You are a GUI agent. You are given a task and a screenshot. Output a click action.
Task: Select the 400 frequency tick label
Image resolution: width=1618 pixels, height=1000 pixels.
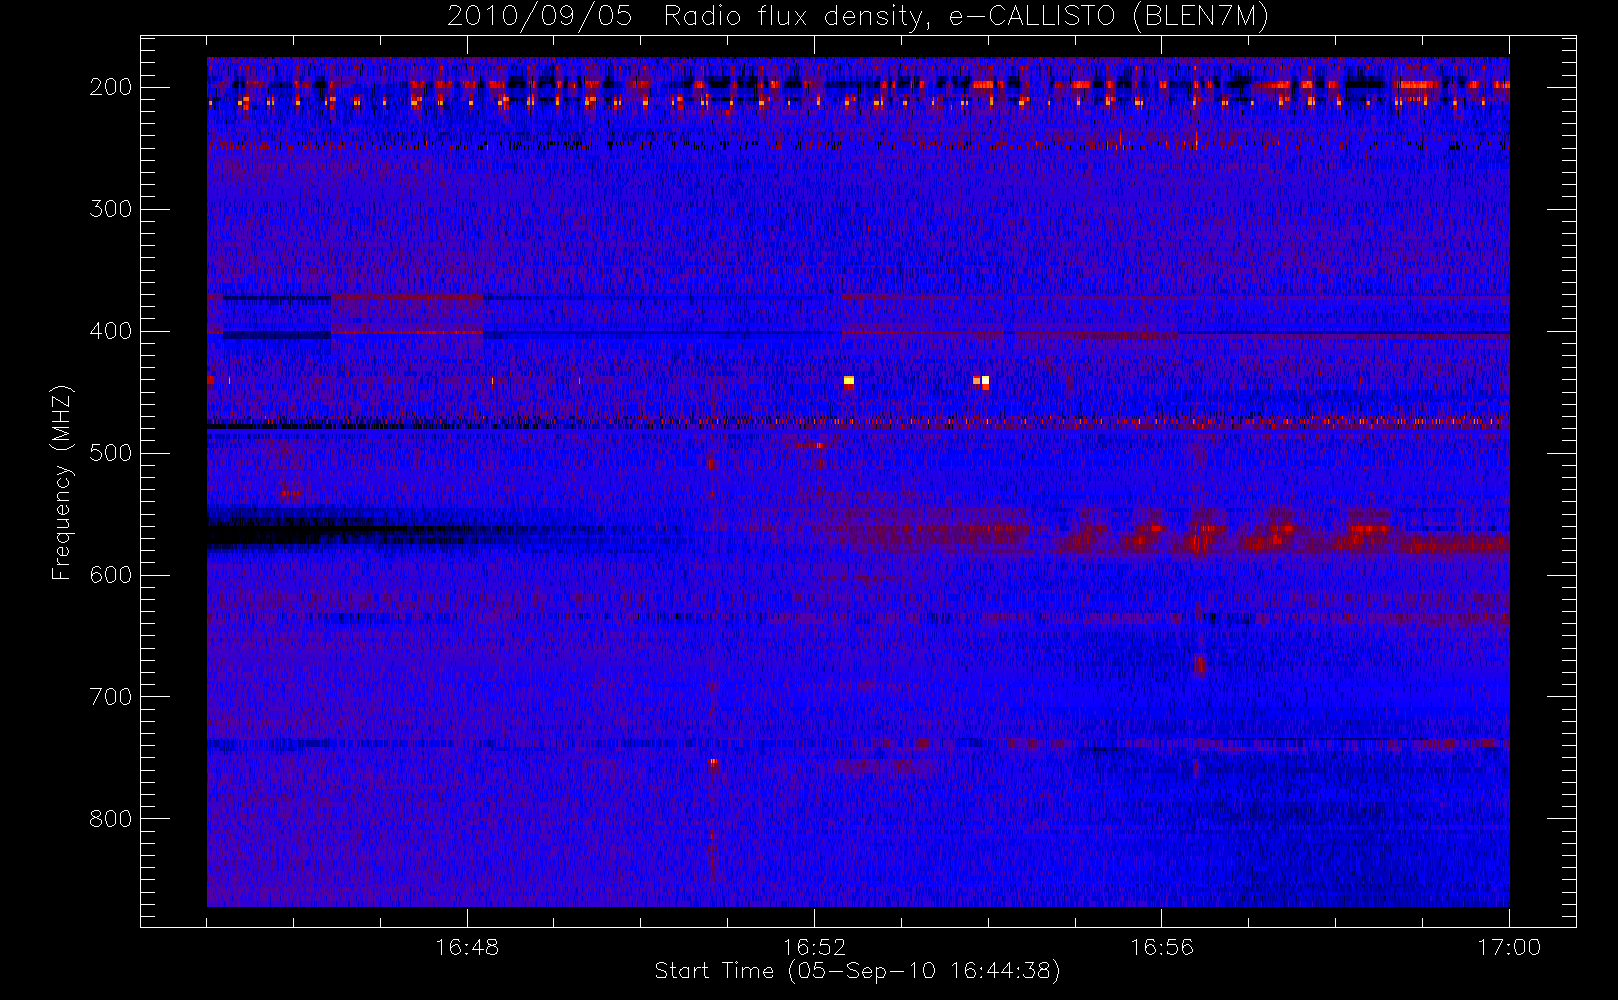111,331
